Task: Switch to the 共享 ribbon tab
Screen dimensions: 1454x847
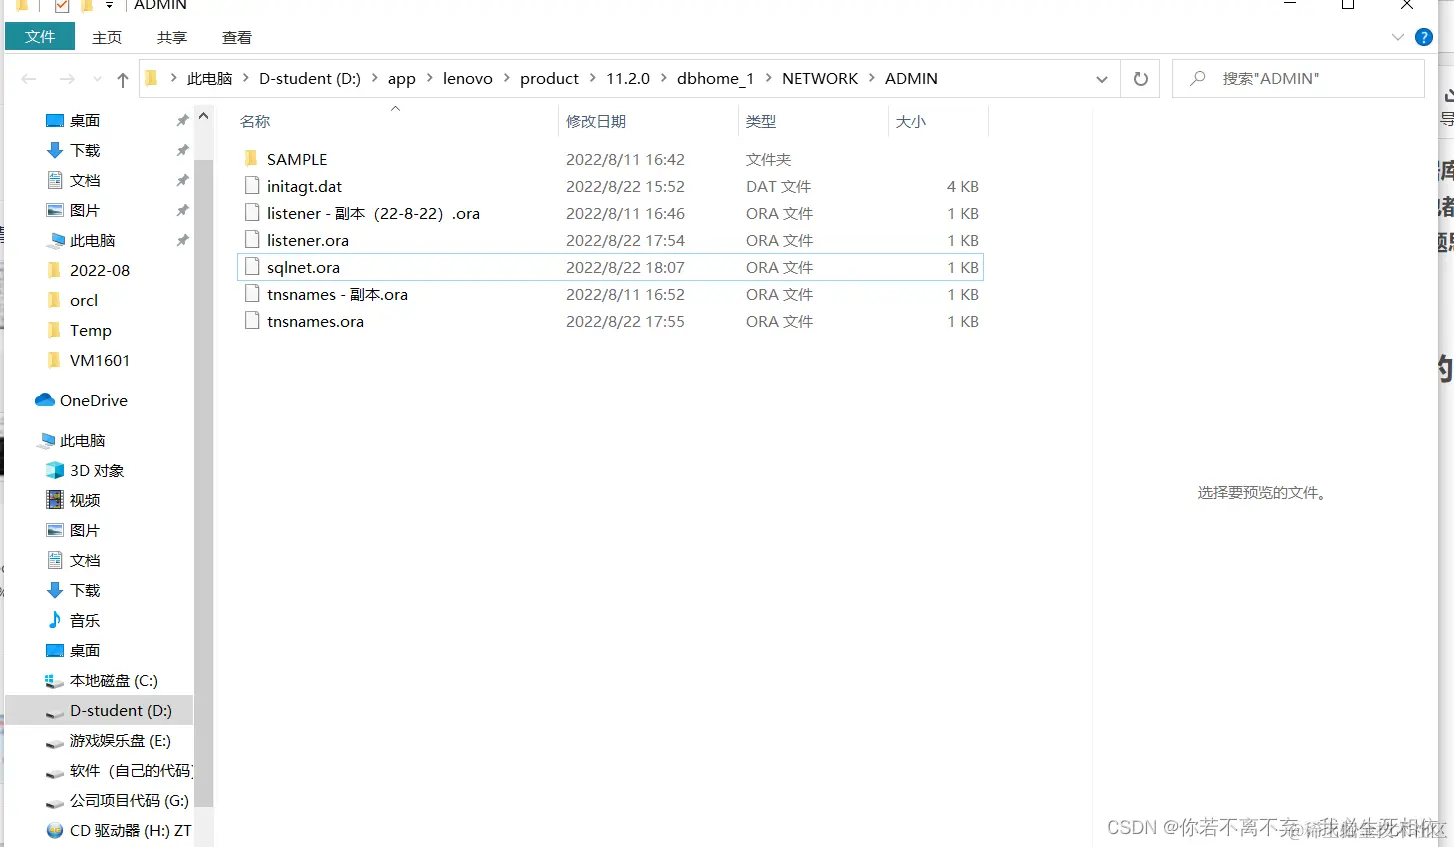Action: (172, 37)
